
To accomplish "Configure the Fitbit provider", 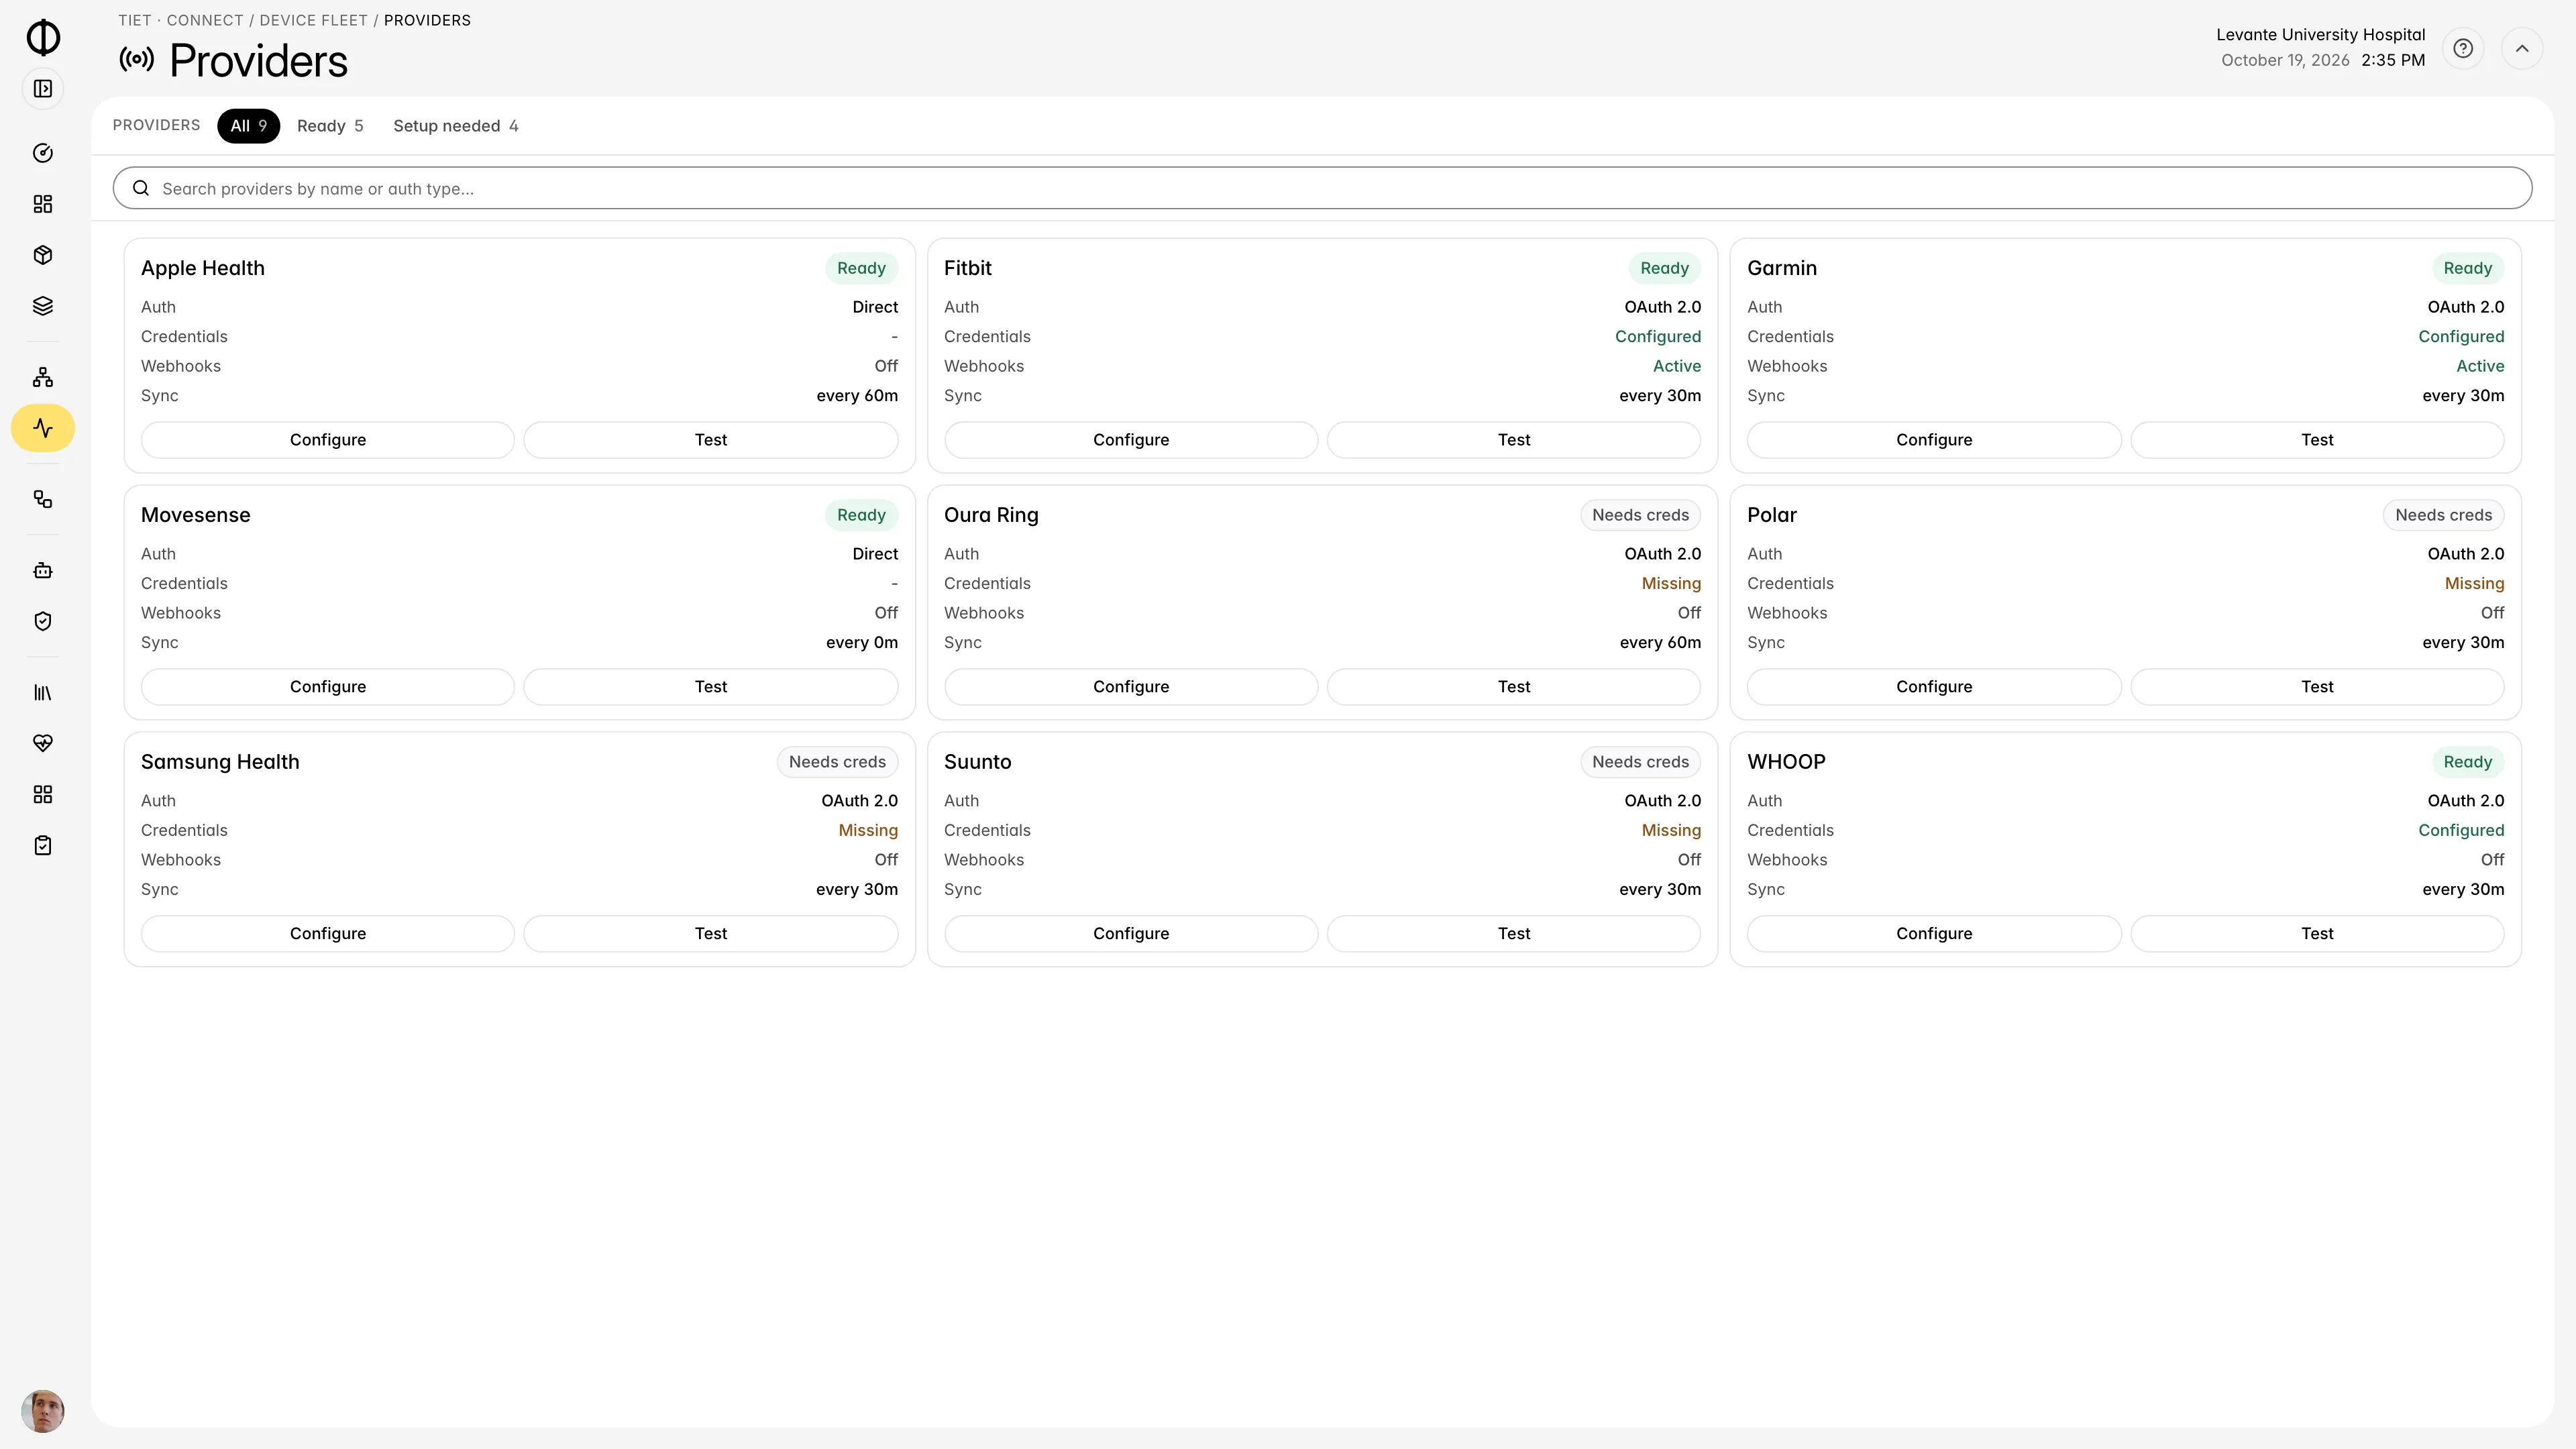I will click(x=1131, y=440).
